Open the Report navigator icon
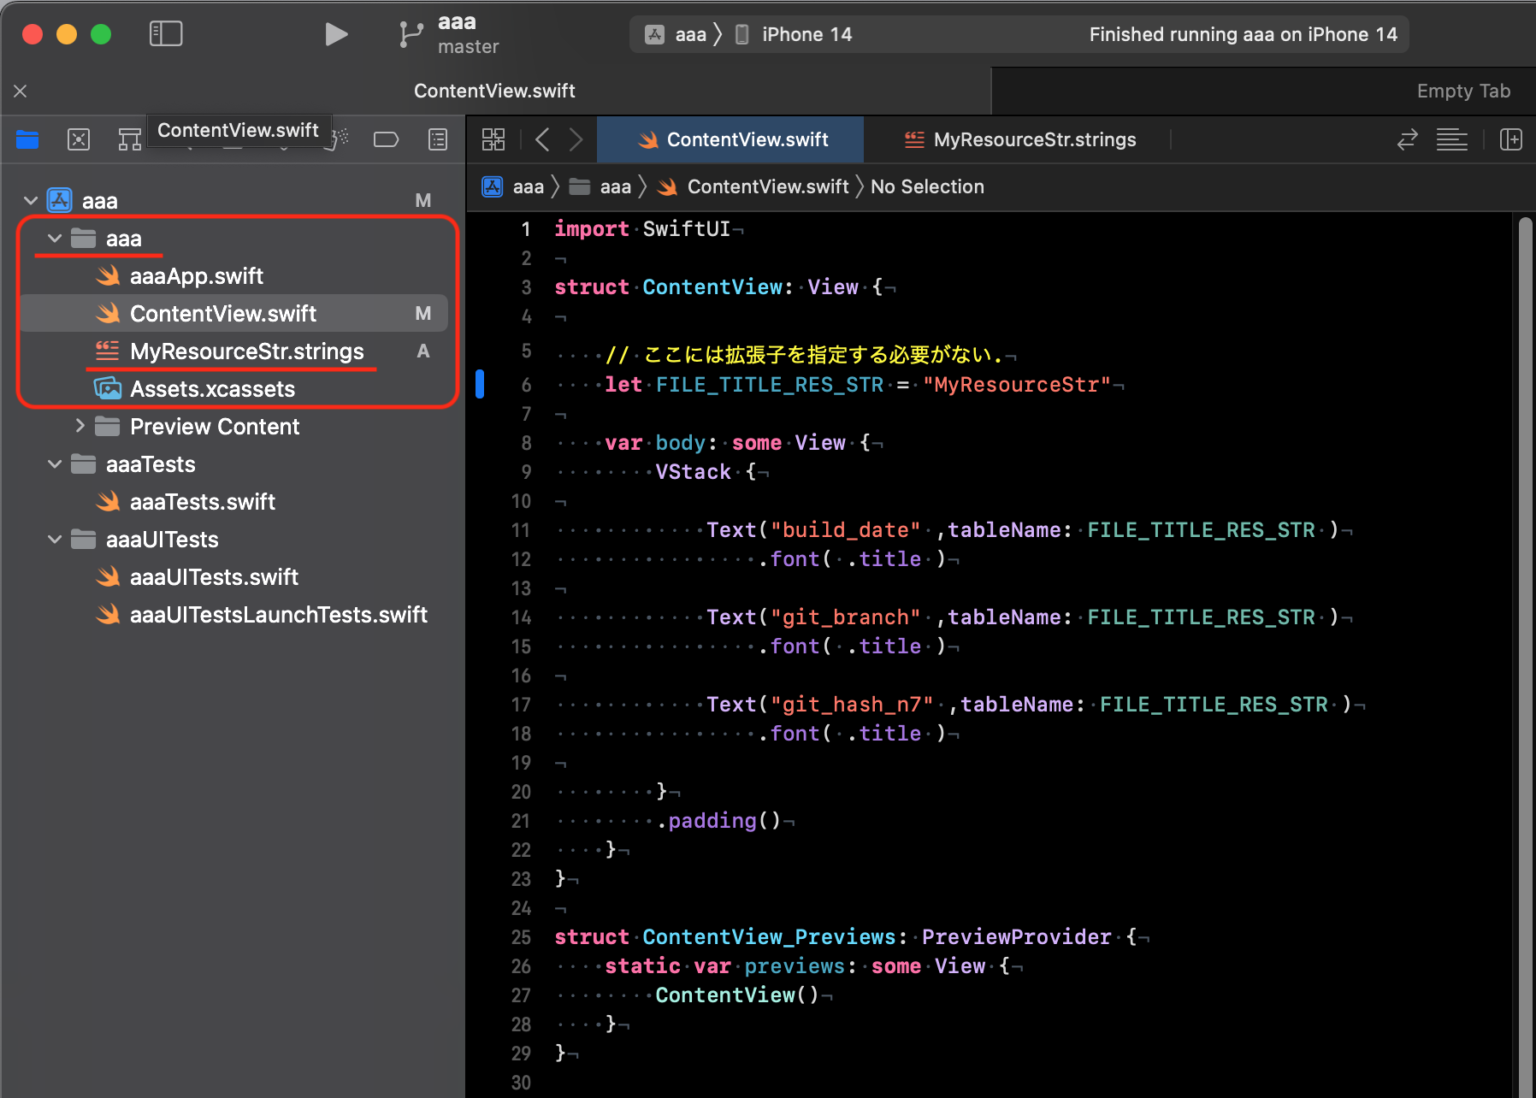Screen dimensions: 1536x1098 pyautogui.click(x=438, y=140)
